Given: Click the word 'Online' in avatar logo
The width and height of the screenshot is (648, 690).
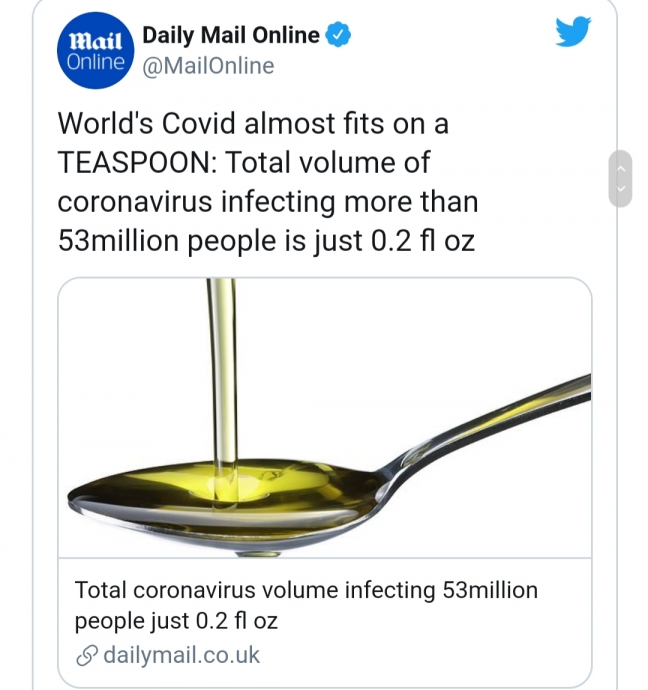Looking at the screenshot, I should [x=96, y=62].
